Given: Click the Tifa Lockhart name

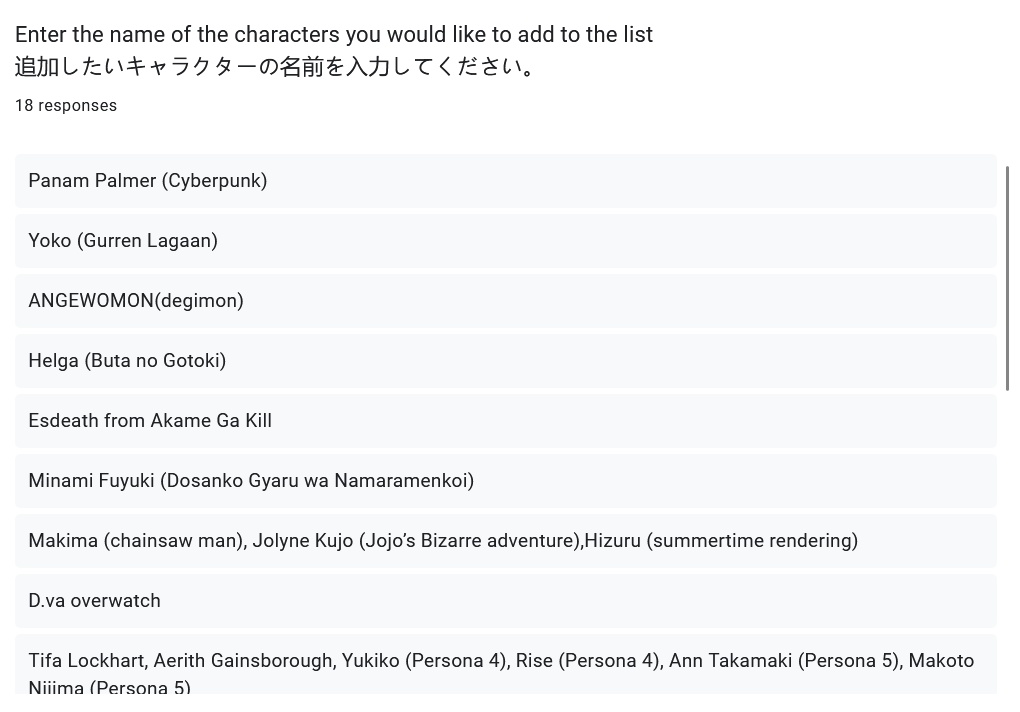Looking at the screenshot, I should [86, 661].
